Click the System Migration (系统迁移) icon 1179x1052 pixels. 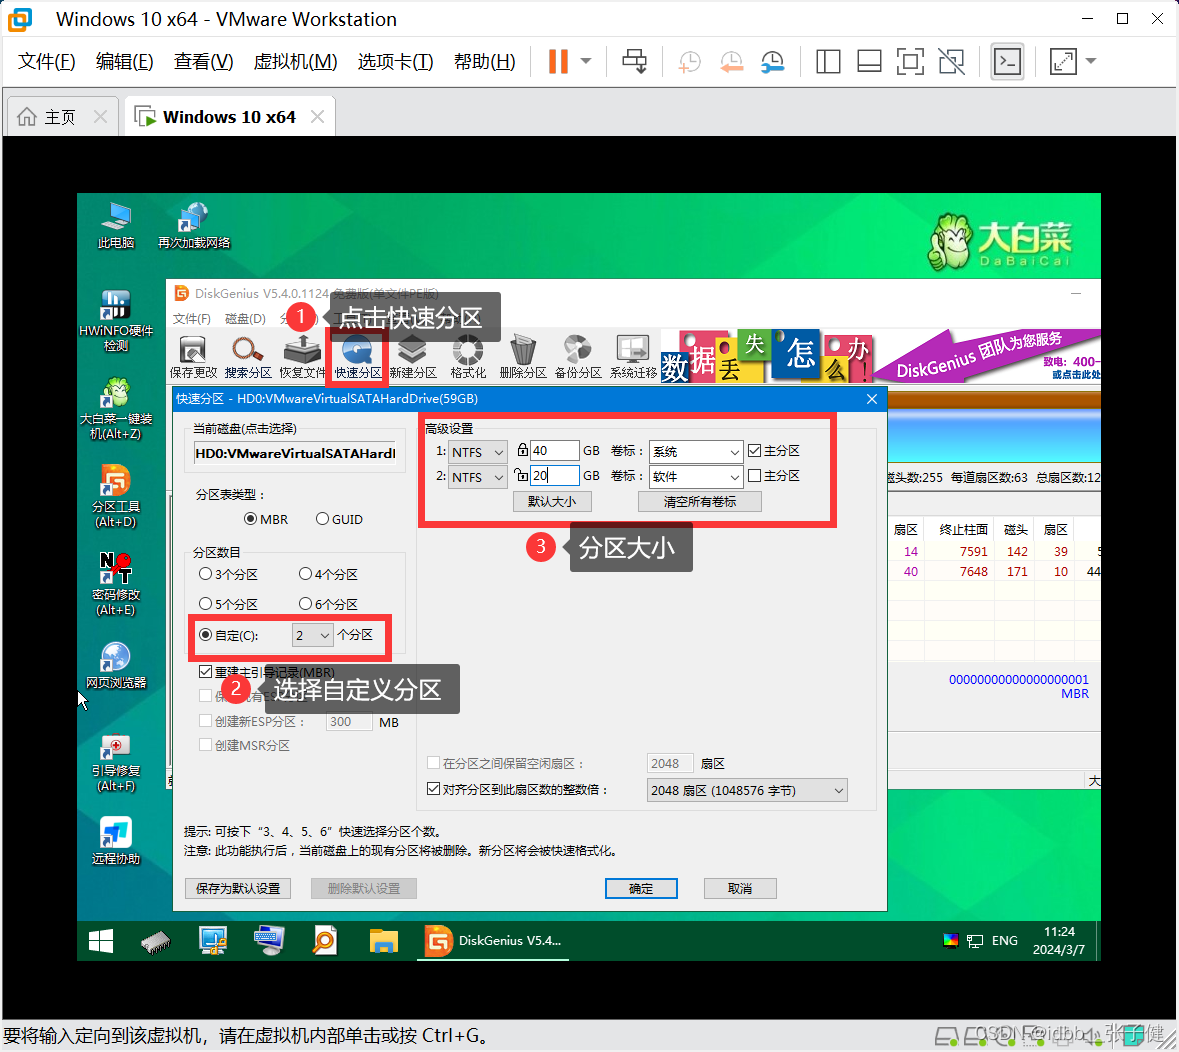click(633, 356)
